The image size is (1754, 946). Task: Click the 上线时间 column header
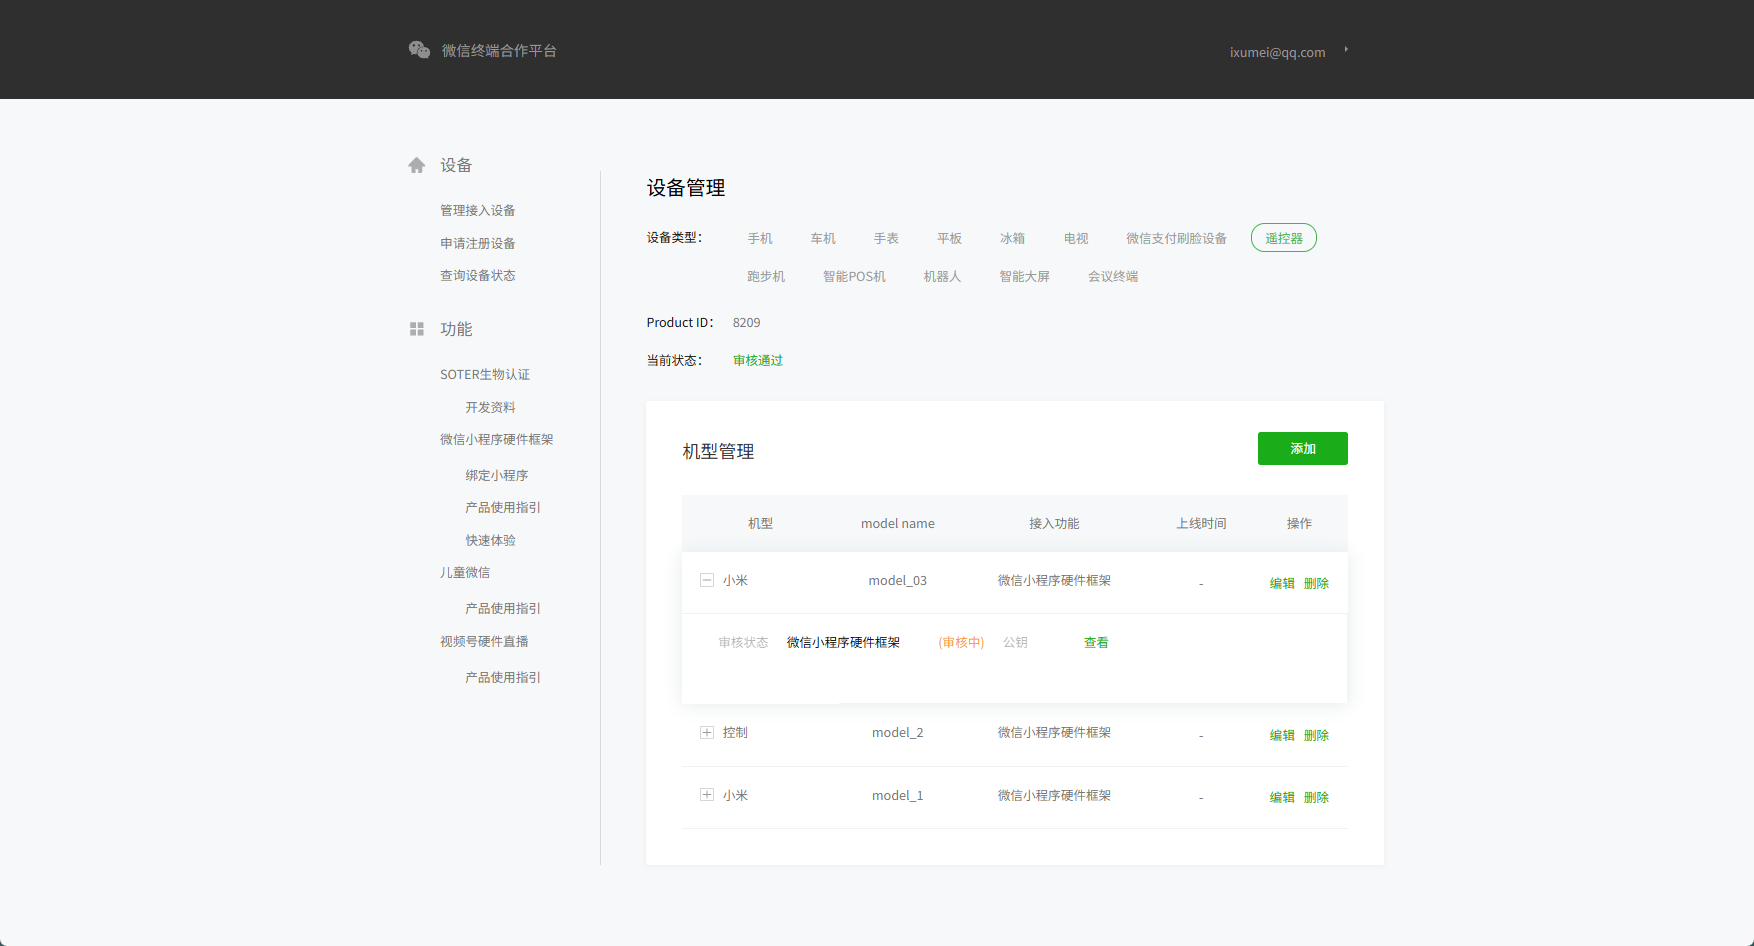[1201, 523]
